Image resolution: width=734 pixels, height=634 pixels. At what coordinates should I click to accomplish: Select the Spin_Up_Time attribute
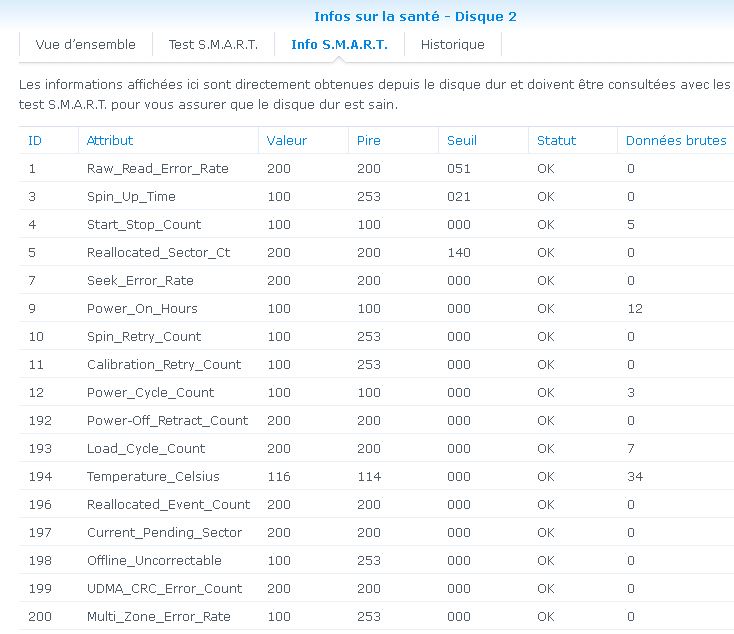[x=131, y=196]
